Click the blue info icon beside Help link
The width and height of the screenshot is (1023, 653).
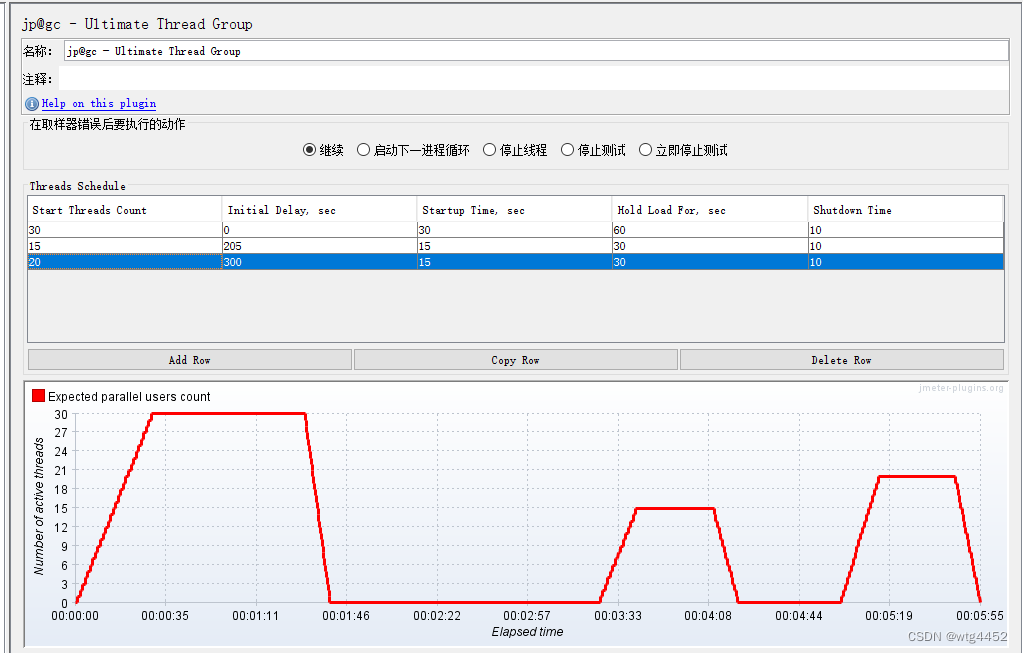pyautogui.click(x=31, y=104)
